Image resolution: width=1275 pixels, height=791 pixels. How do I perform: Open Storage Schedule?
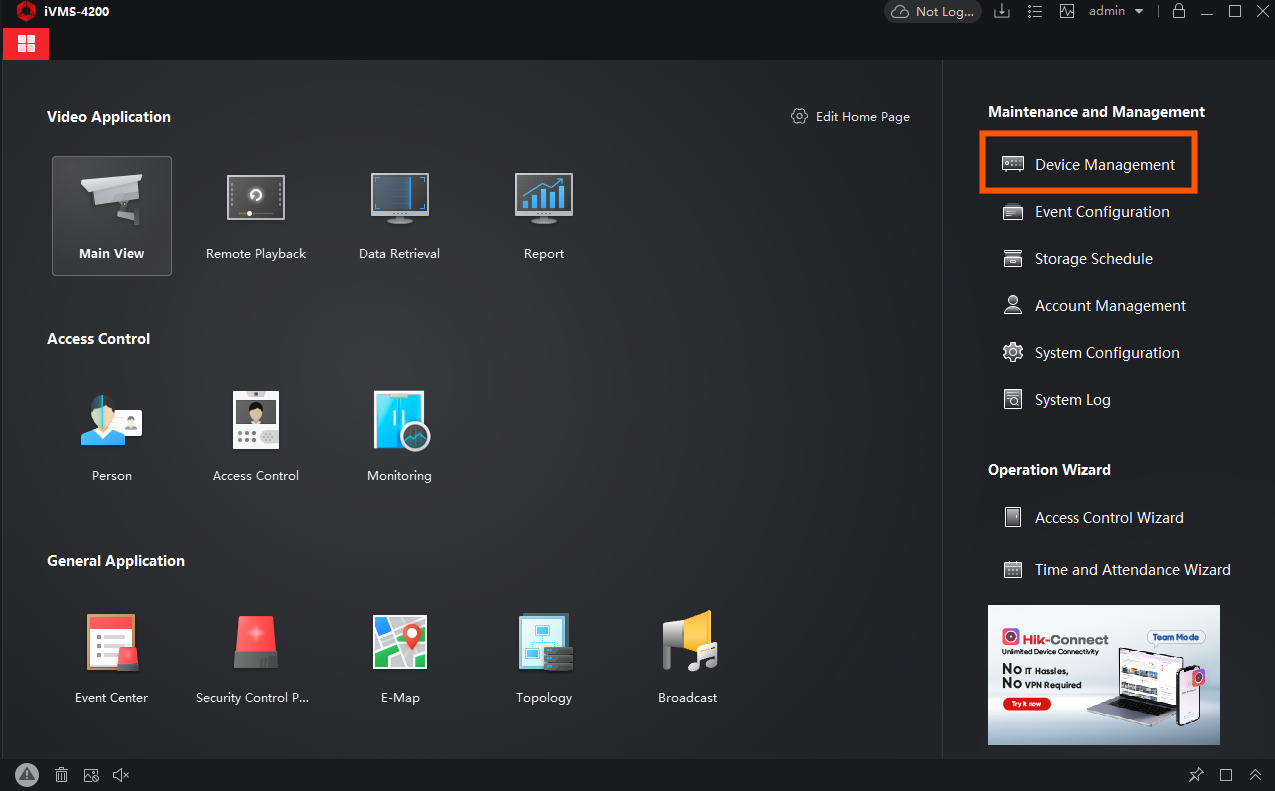click(x=1078, y=259)
